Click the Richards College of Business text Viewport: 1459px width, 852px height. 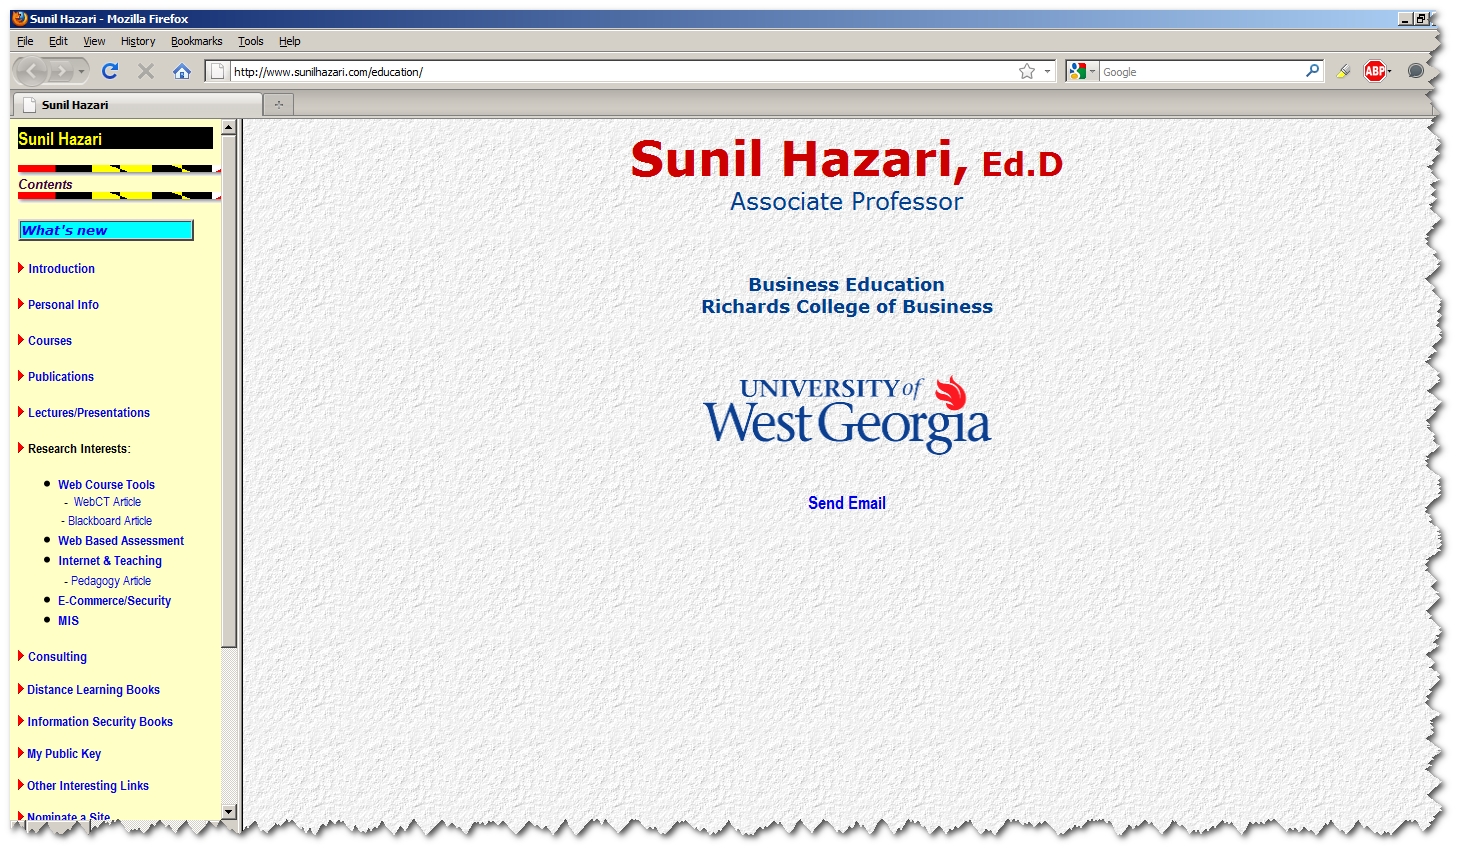tap(847, 307)
